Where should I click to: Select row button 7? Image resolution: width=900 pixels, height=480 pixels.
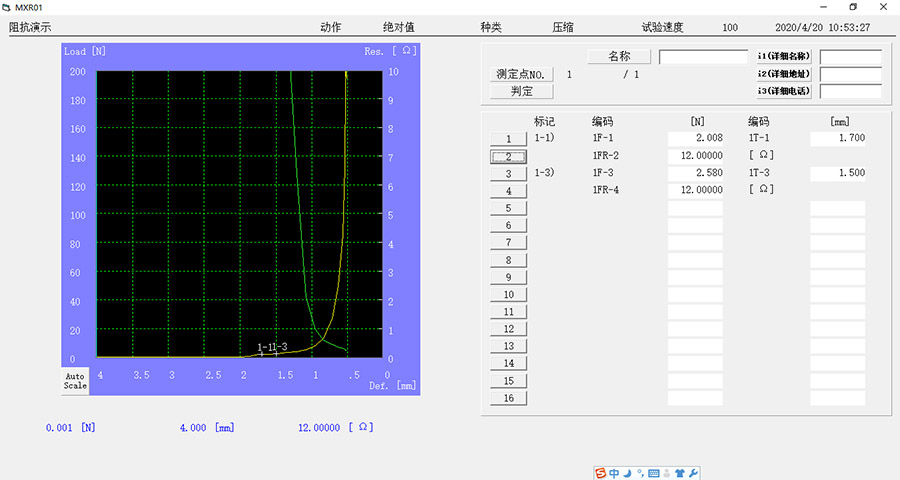[509, 242]
